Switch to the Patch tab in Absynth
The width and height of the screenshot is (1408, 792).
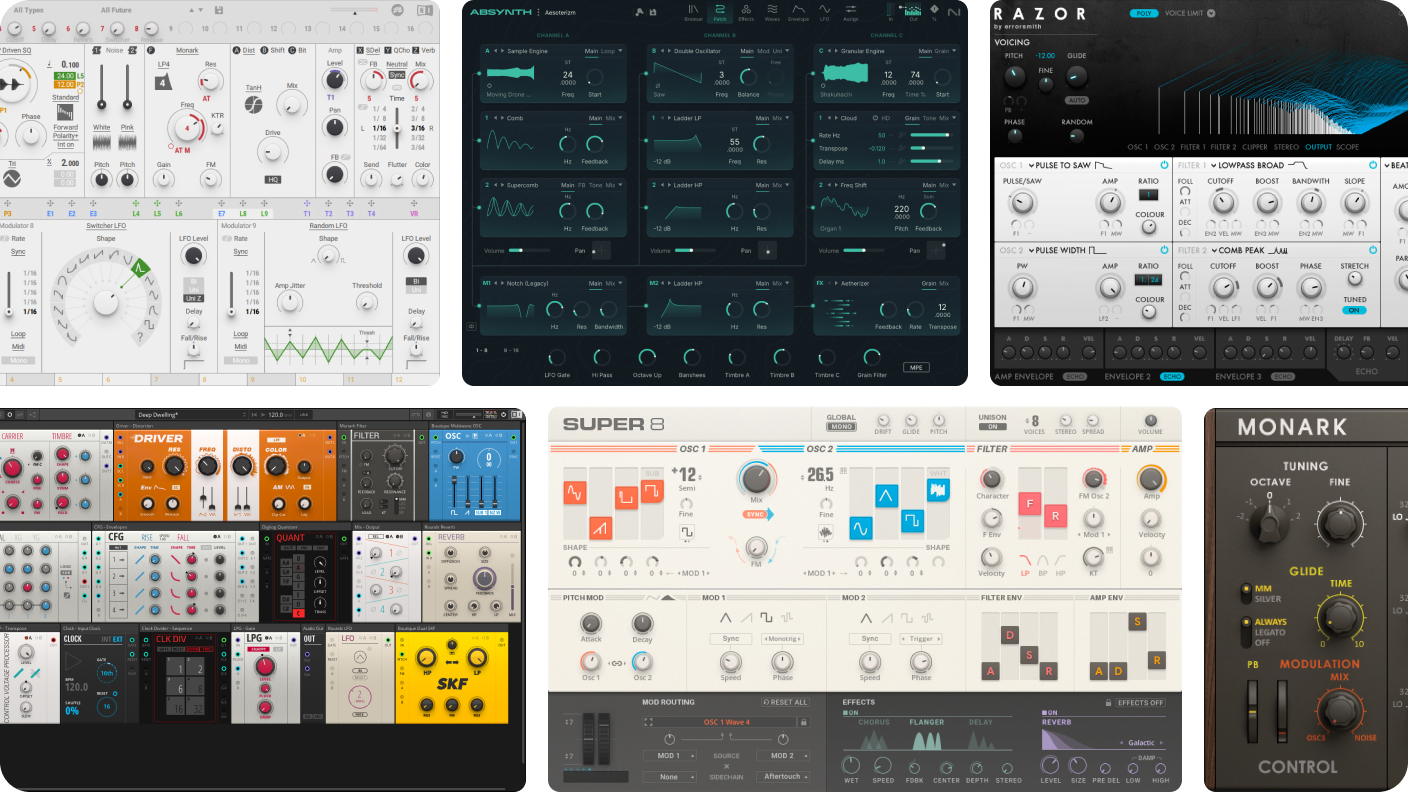tap(720, 11)
